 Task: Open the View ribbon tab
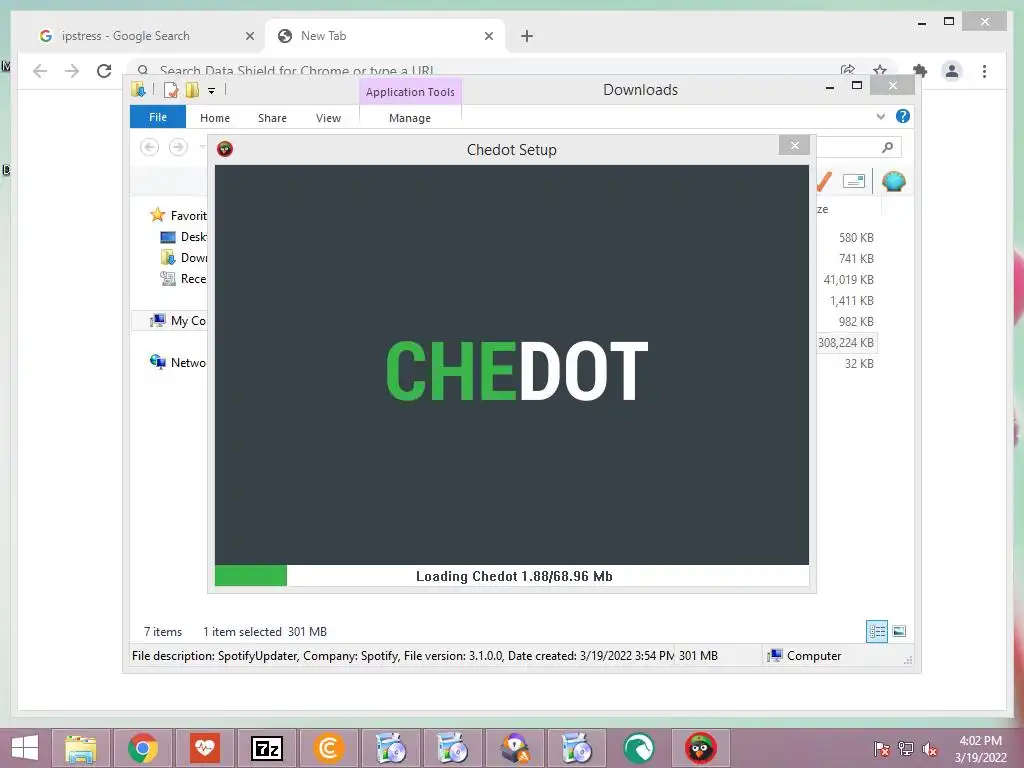(328, 118)
